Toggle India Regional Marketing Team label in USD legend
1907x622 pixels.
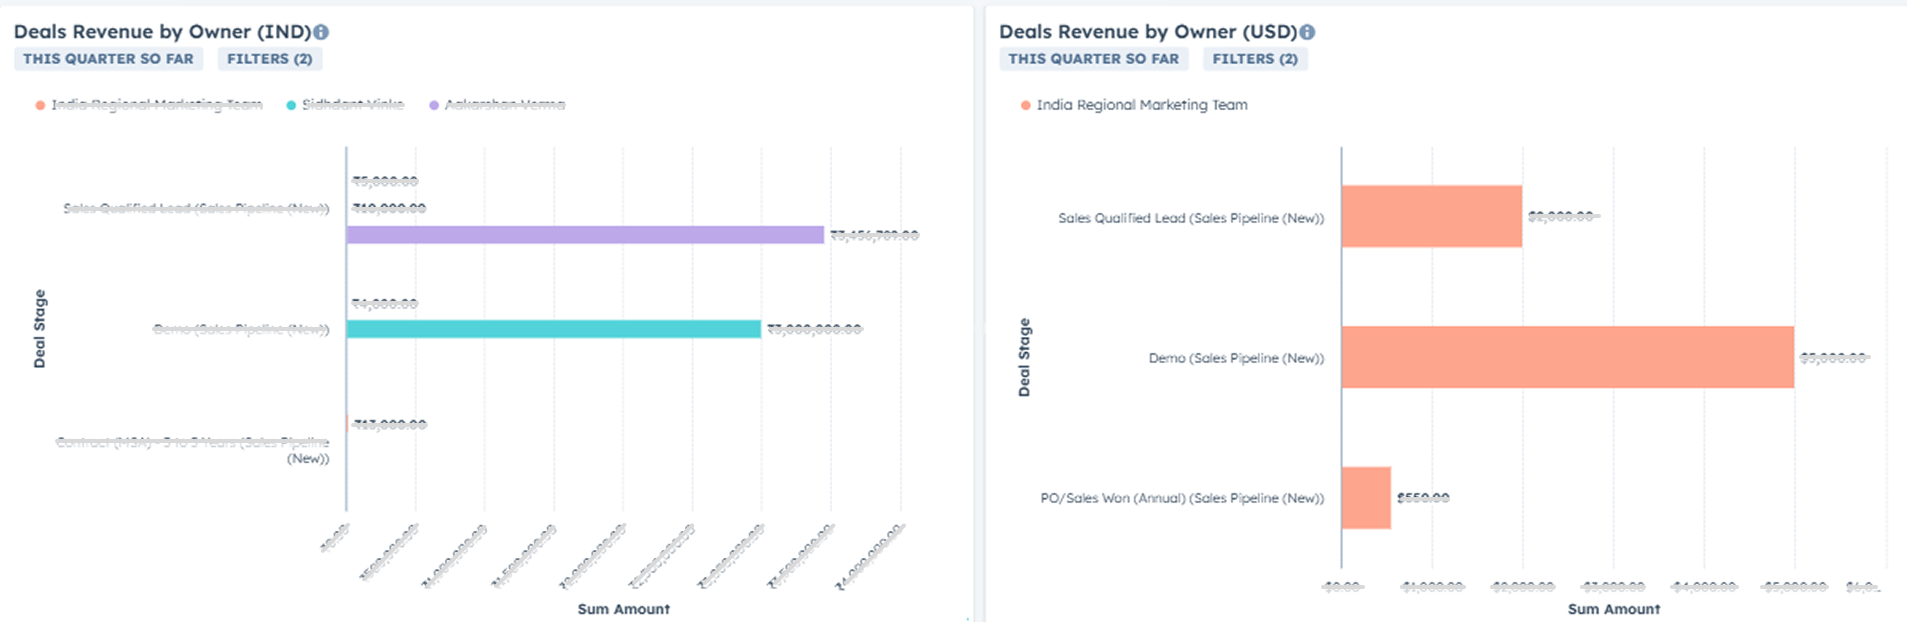pyautogui.click(x=1141, y=105)
